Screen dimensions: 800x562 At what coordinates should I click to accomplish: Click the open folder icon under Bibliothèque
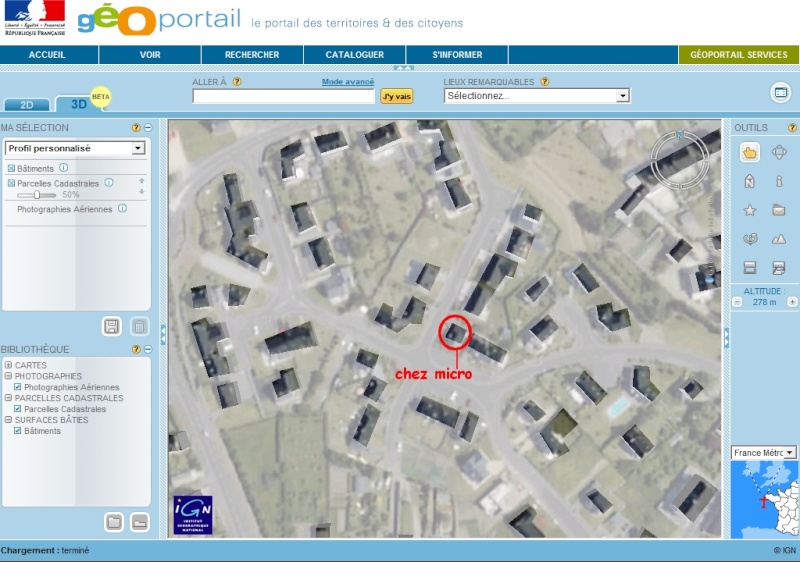139,522
